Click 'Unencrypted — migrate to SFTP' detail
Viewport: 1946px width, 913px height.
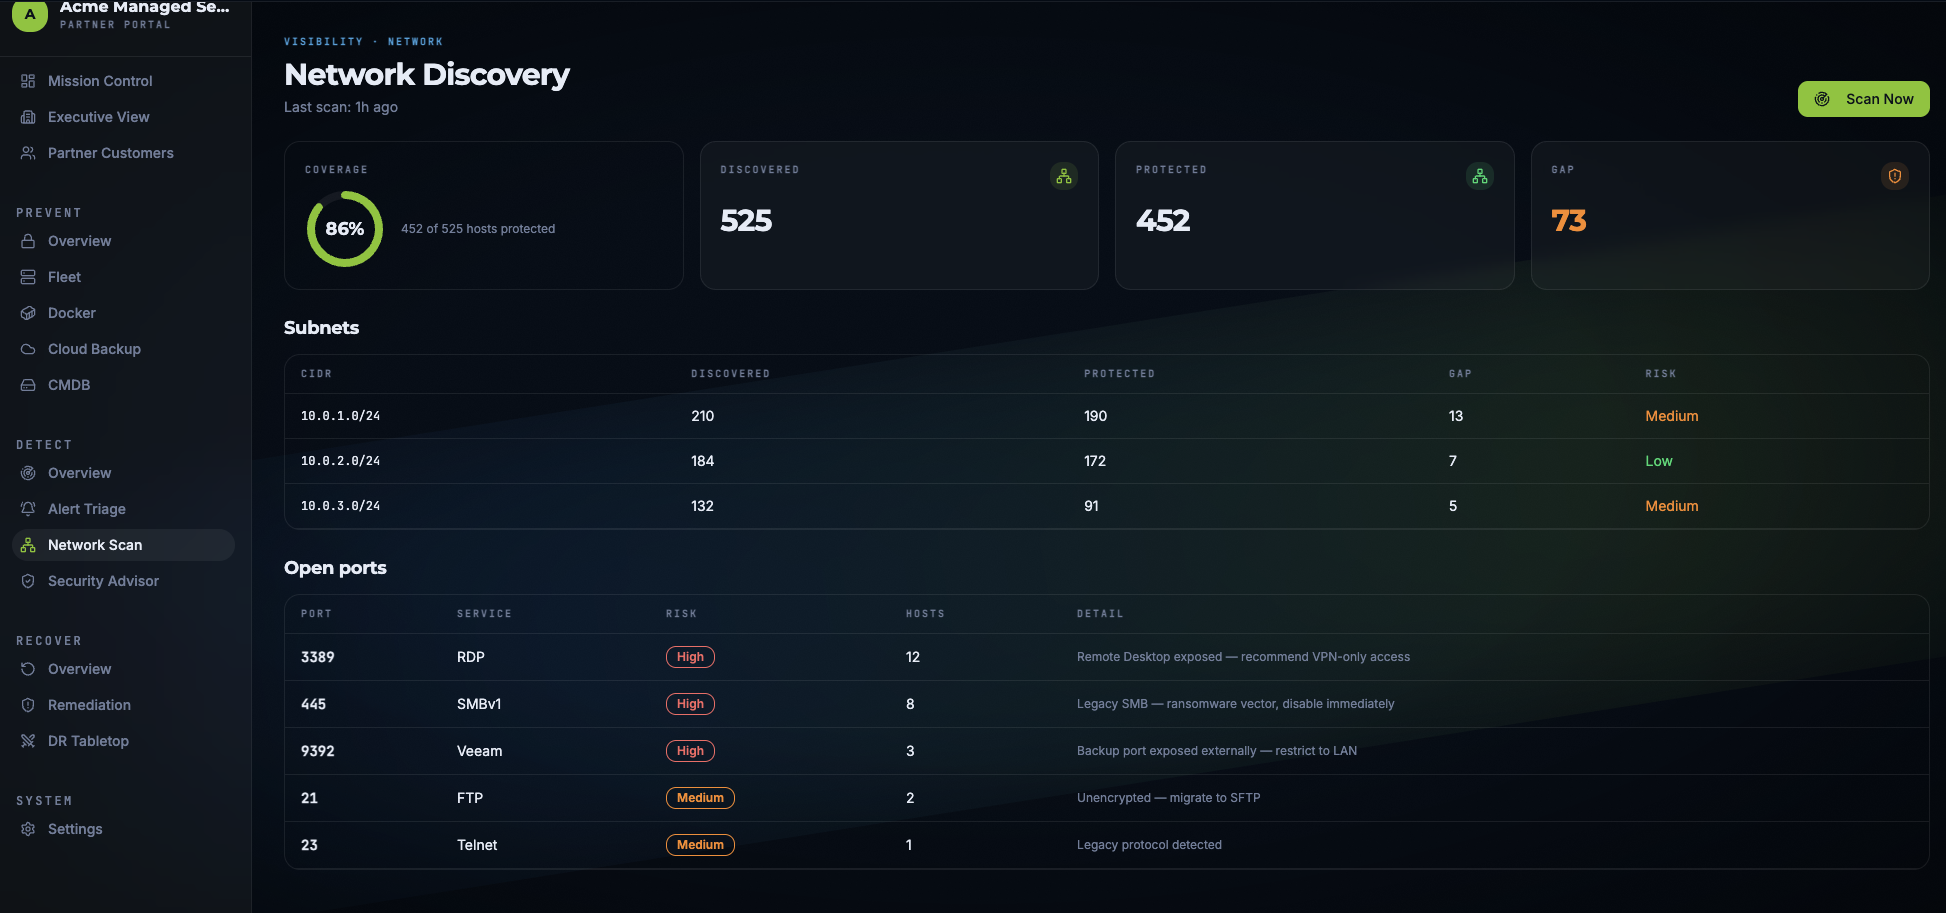click(x=1168, y=798)
